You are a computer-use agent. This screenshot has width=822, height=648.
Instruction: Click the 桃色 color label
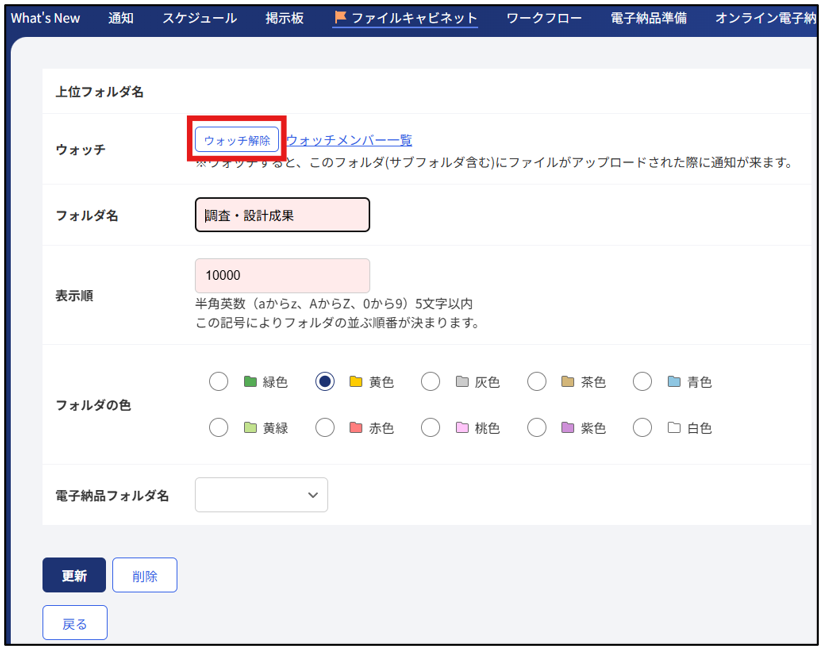[x=487, y=428]
